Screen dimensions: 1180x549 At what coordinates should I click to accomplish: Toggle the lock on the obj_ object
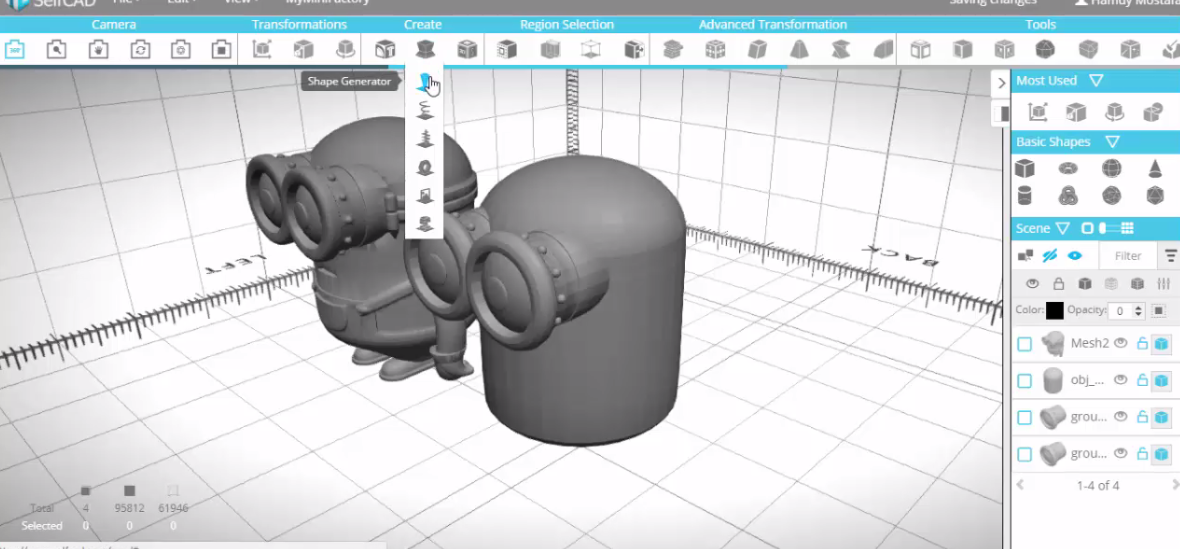click(x=1142, y=380)
